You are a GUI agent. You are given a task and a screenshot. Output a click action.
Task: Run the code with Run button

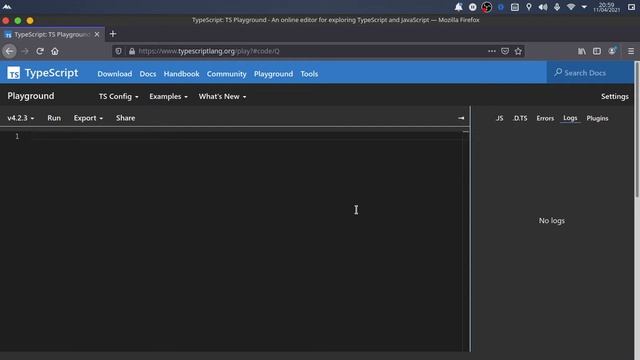pos(54,118)
